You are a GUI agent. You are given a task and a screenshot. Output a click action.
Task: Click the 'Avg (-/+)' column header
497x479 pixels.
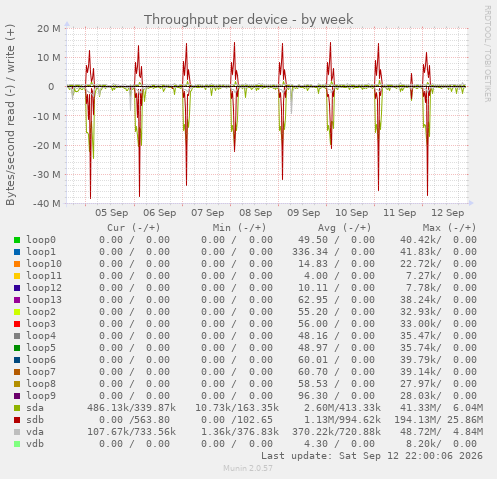(344, 228)
